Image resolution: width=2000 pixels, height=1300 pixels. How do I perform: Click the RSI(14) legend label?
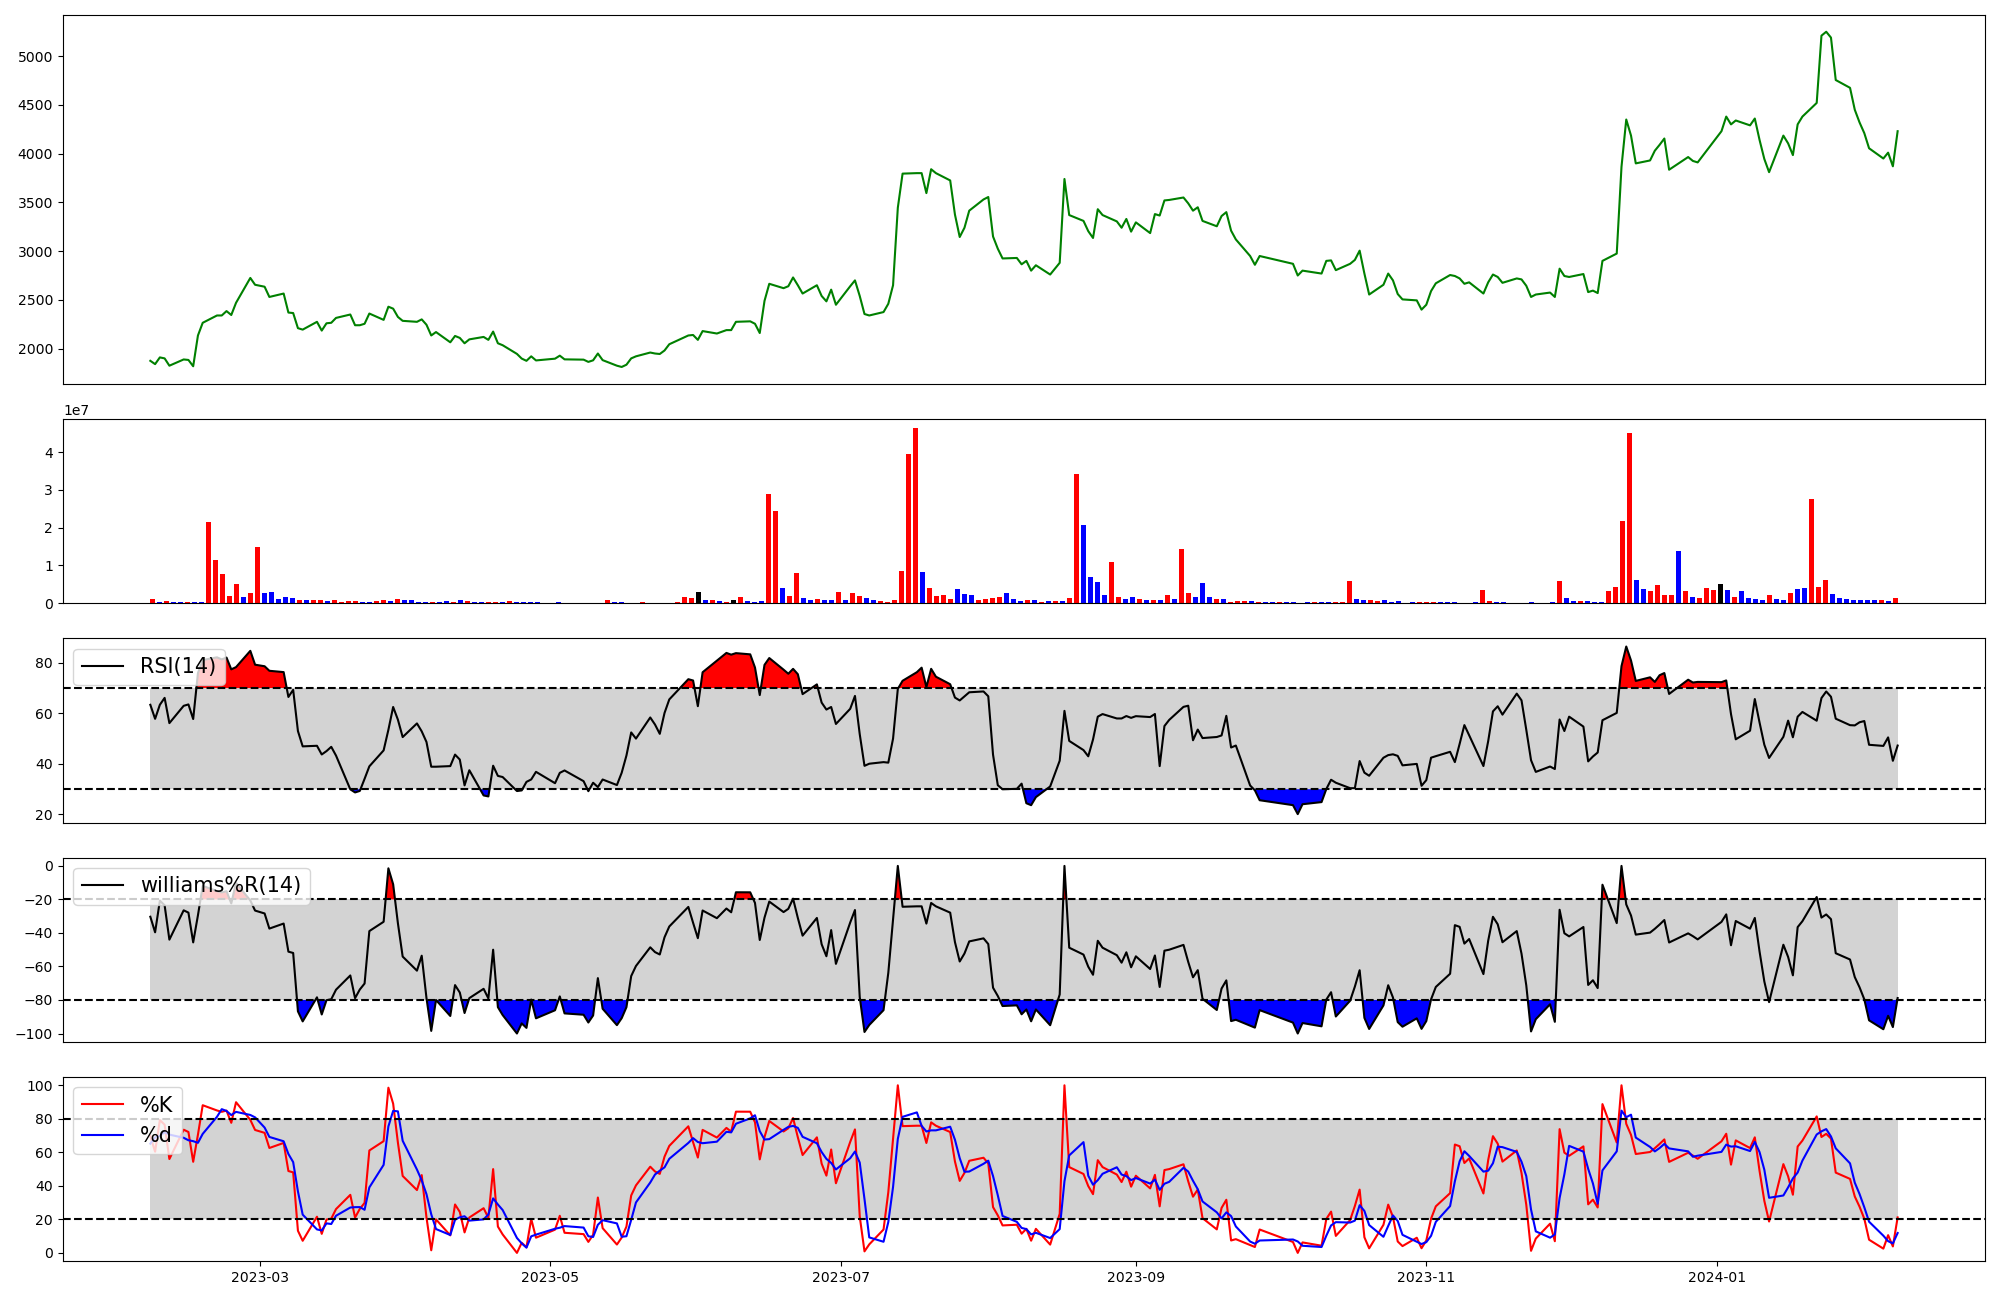[177, 667]
